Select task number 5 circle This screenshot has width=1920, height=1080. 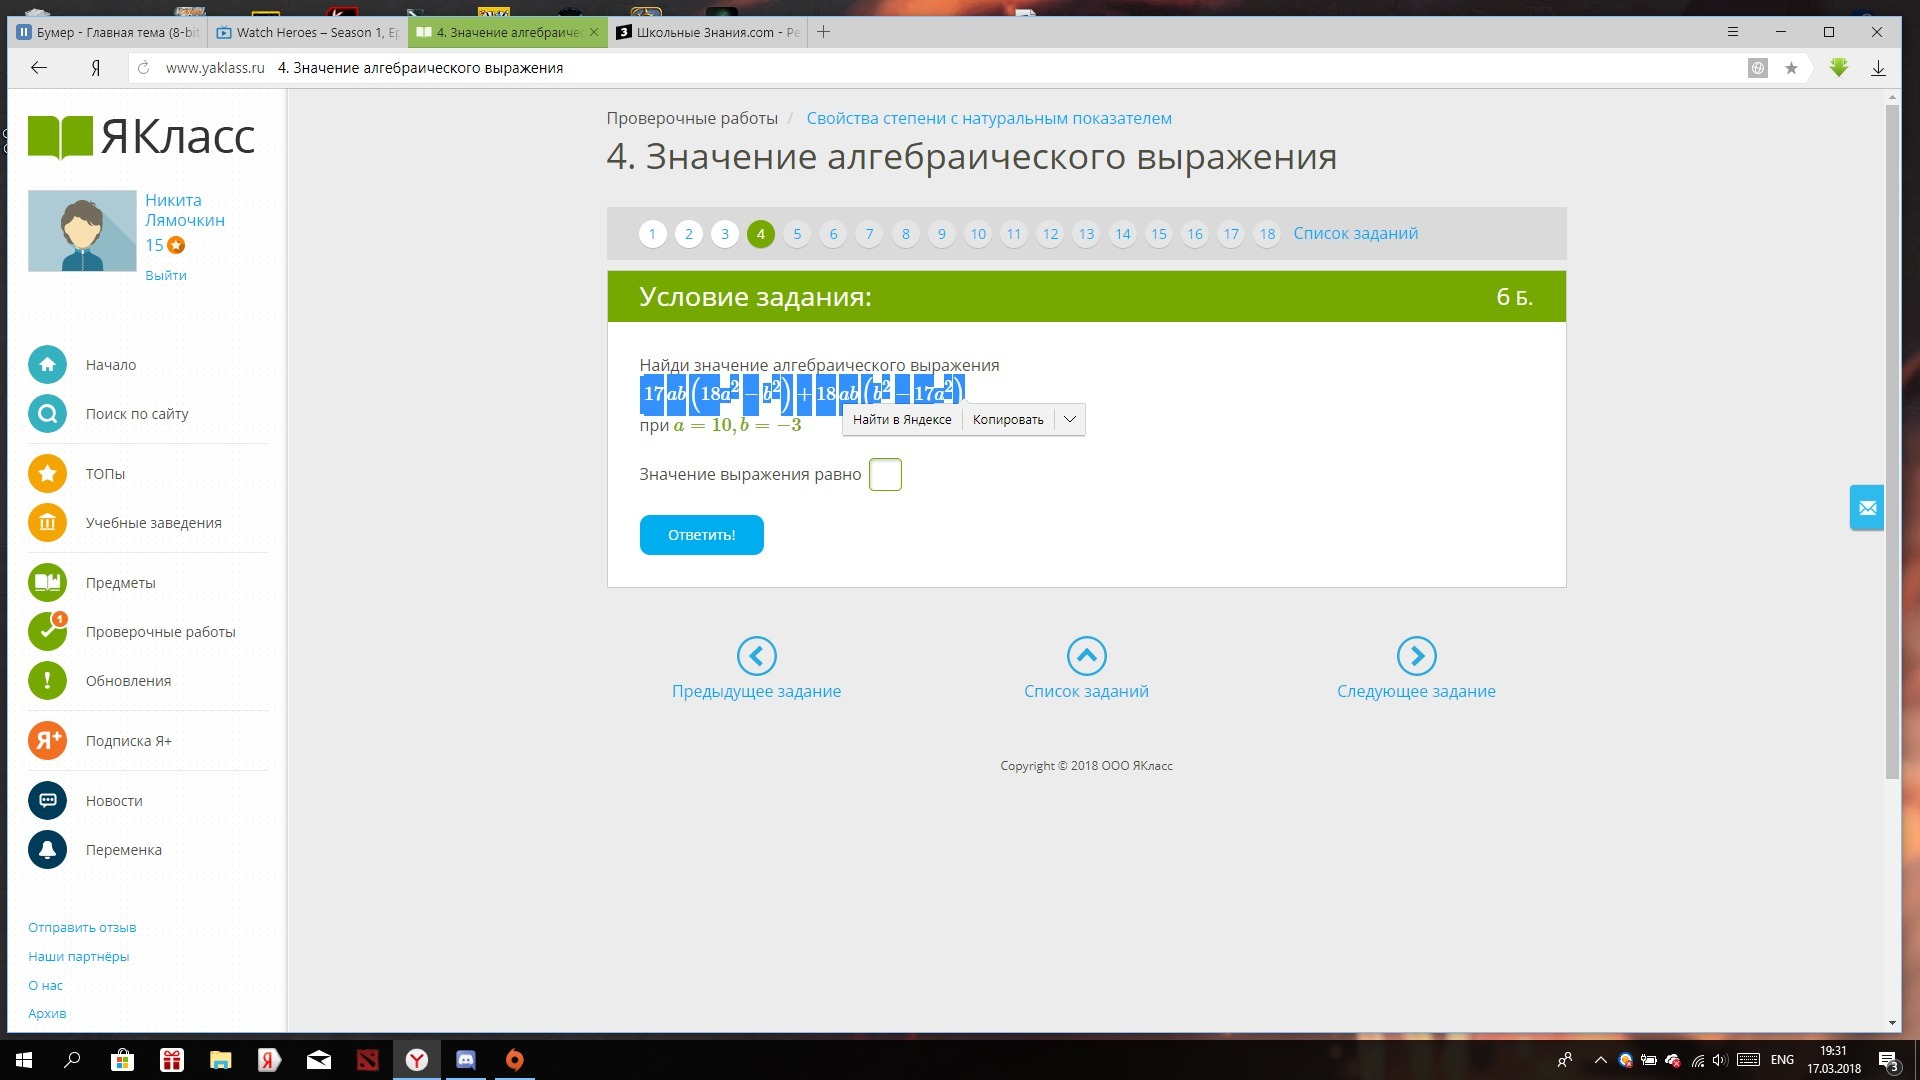point(797,234)
